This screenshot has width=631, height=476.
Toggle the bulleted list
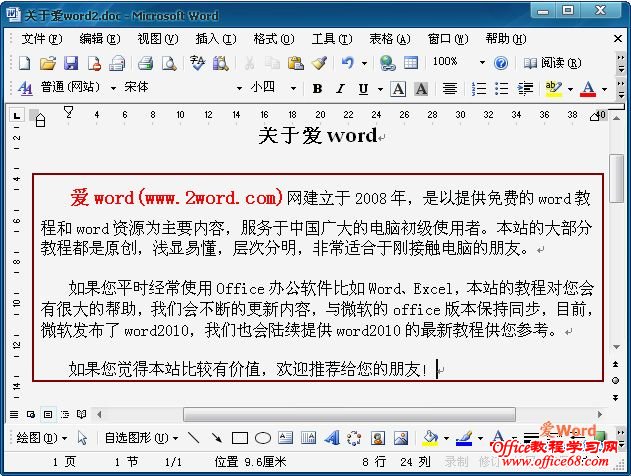(501, 89)
